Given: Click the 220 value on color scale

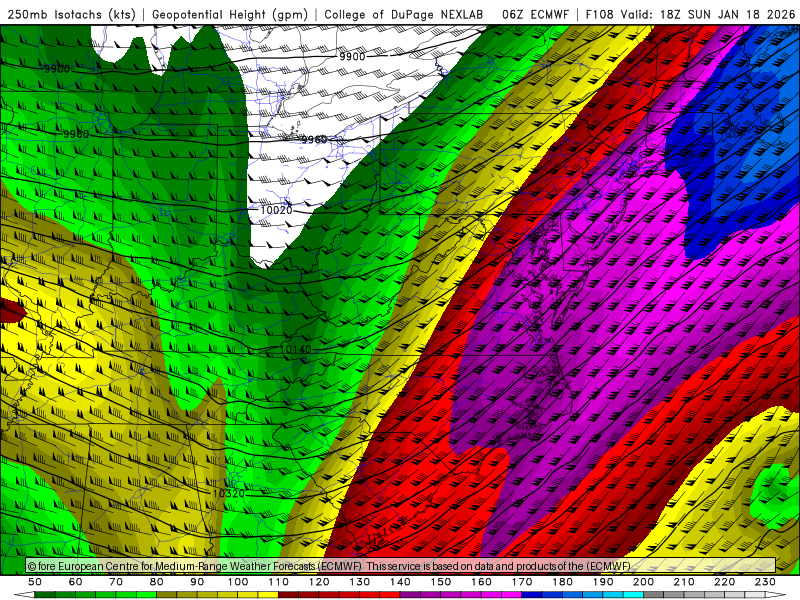Looking at the screenshot, I should click(724, 582).
